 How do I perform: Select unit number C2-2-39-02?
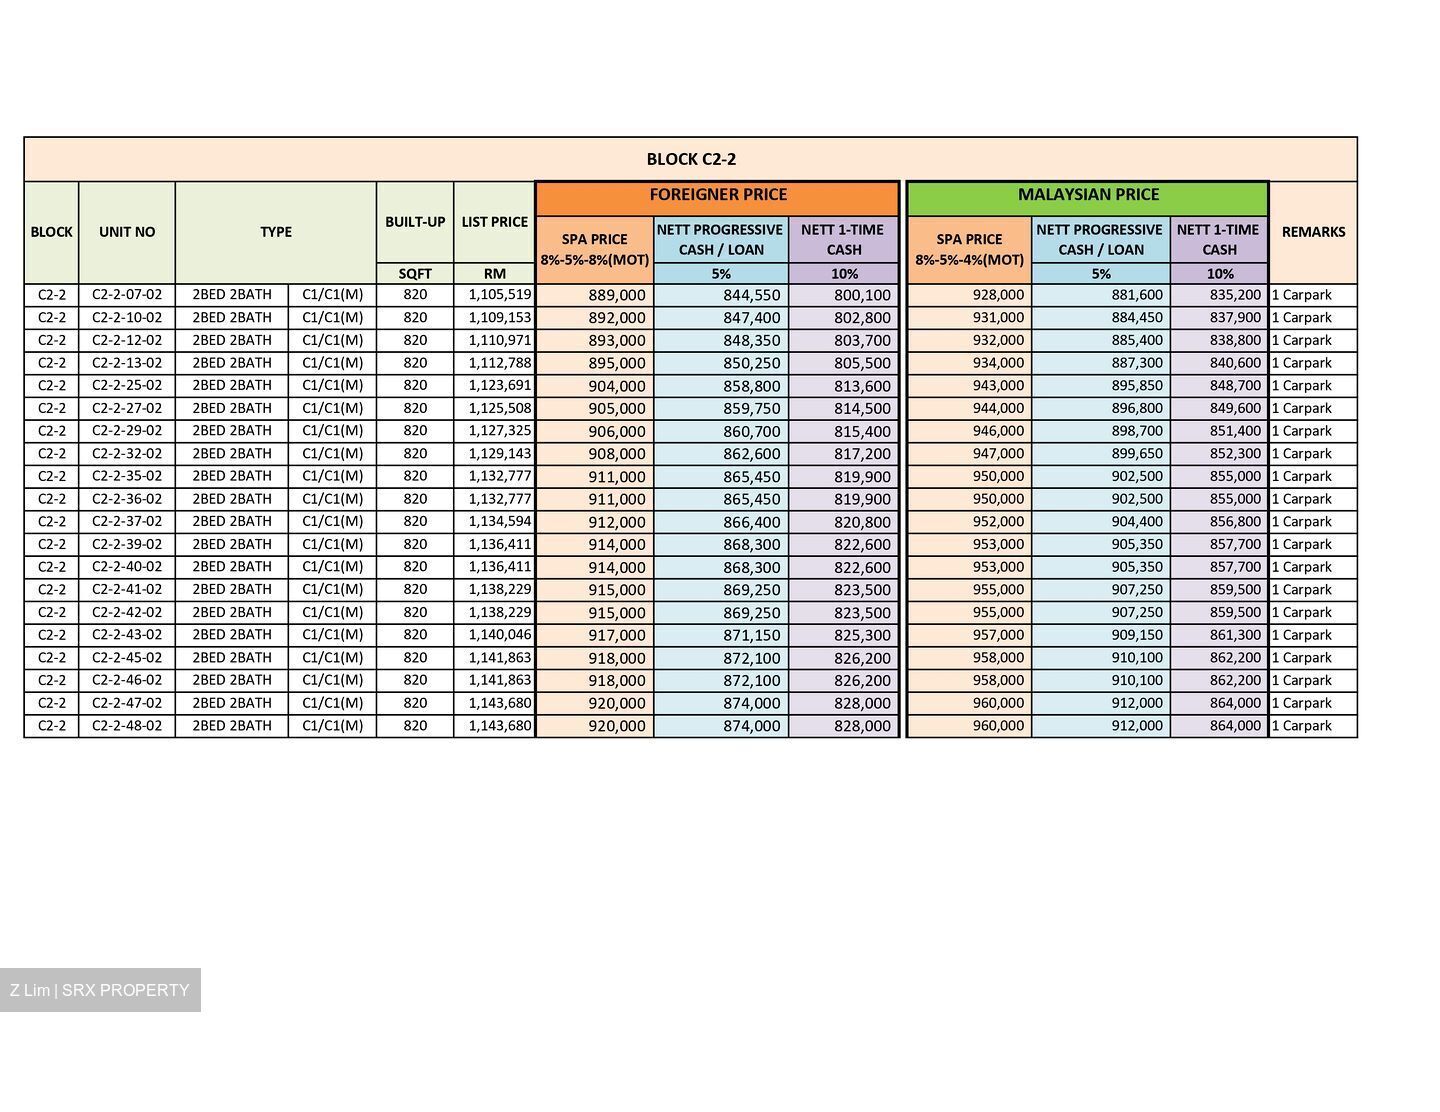(x=127, y=544)
